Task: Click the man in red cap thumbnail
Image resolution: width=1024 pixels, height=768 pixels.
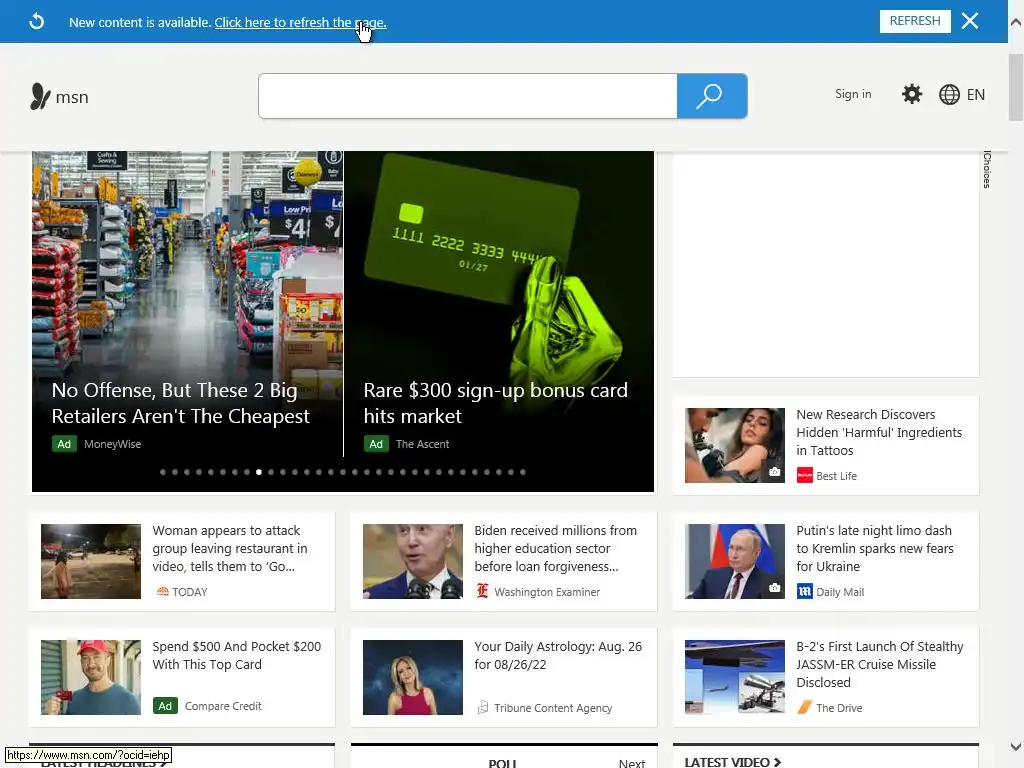Action: (91, 677)
